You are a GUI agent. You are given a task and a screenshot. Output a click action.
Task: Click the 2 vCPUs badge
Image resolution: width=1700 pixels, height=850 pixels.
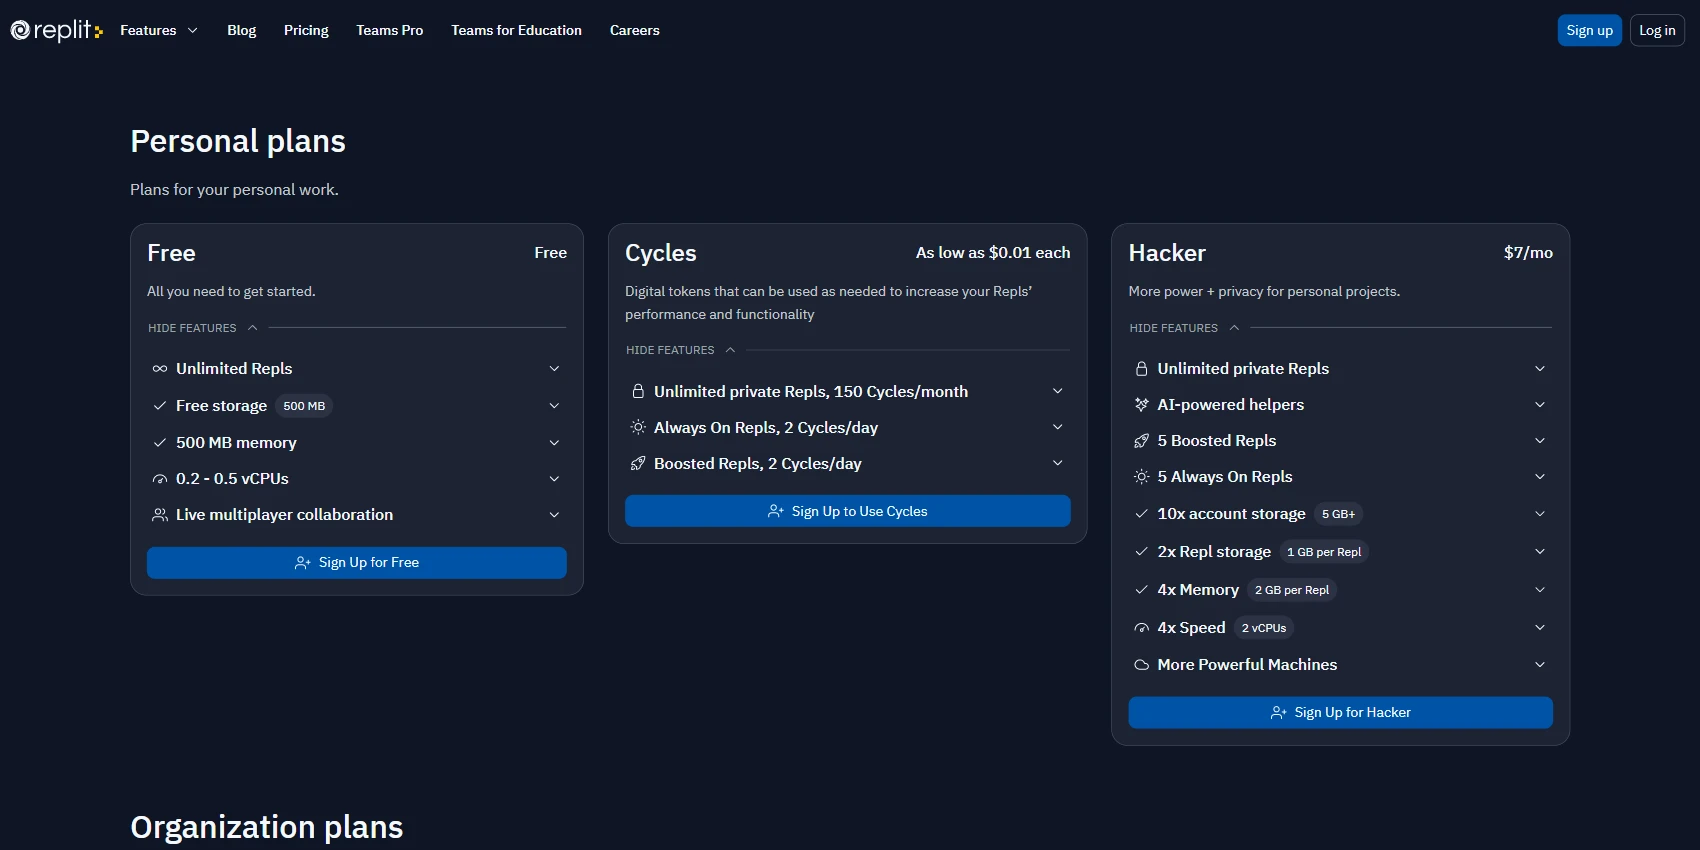point(1264,628)
